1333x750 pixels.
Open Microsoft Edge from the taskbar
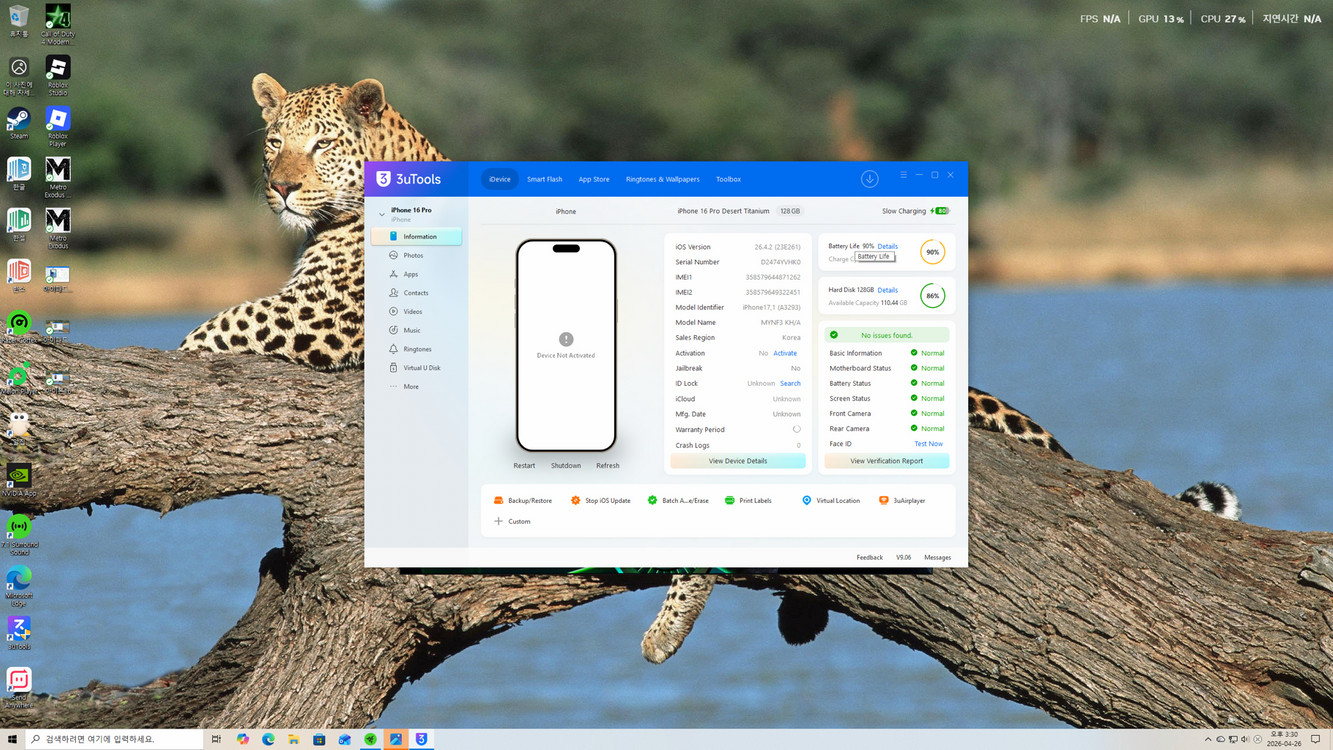coord(268,740)
